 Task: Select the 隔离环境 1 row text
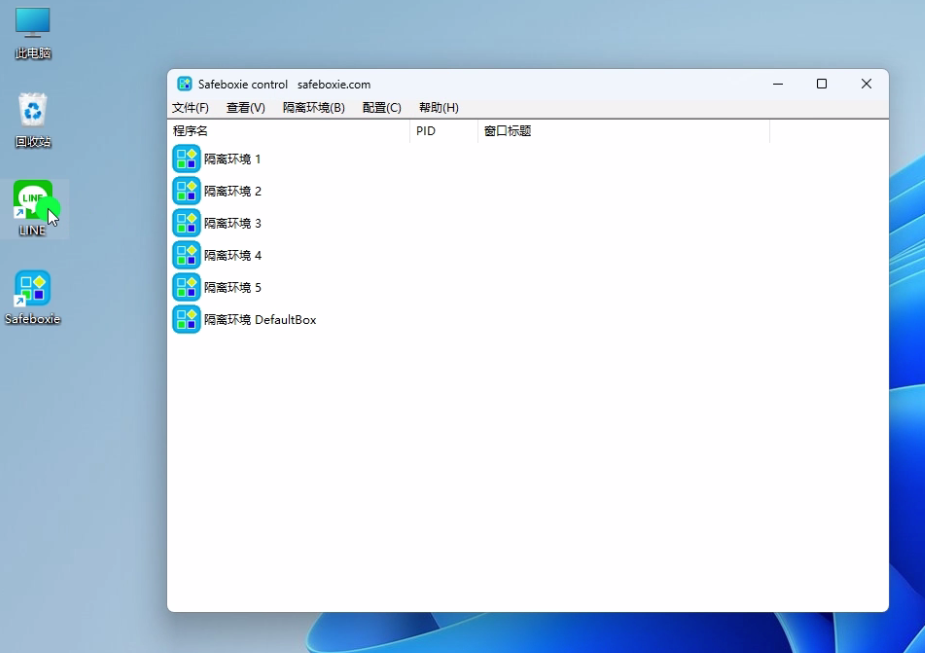click(x=232, y=159)
